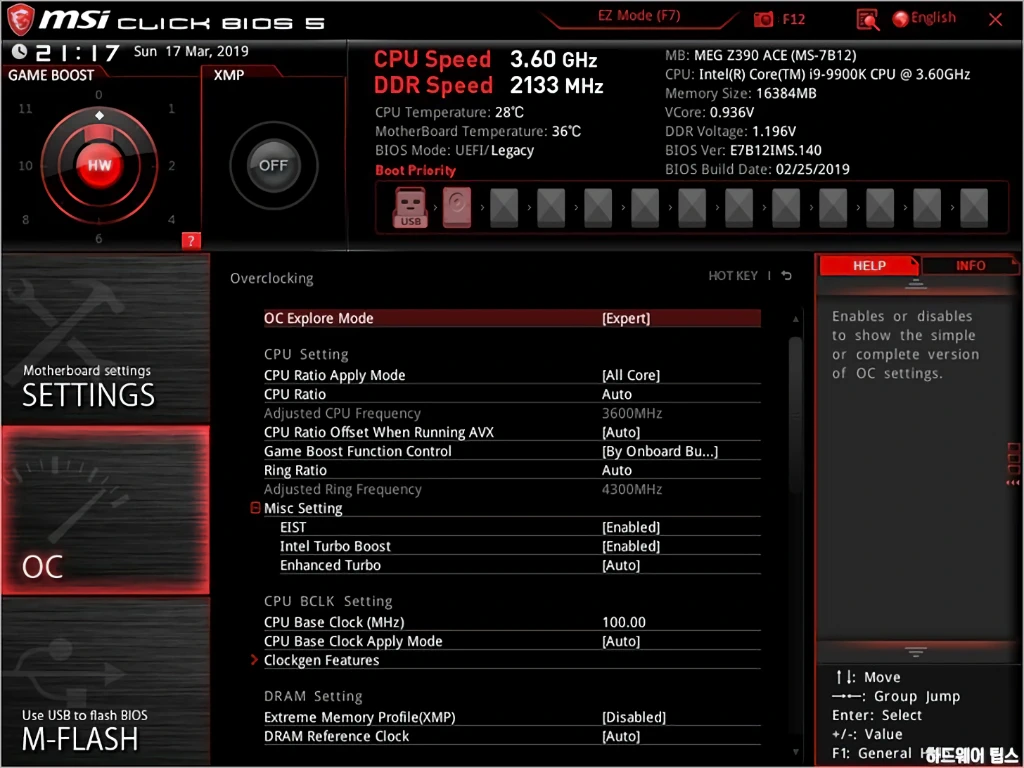Image resolution: width=1024 pixels, height=768 pixels.
Task: Select the hard disk boot priority icon
Action: [x=457, y=208]
